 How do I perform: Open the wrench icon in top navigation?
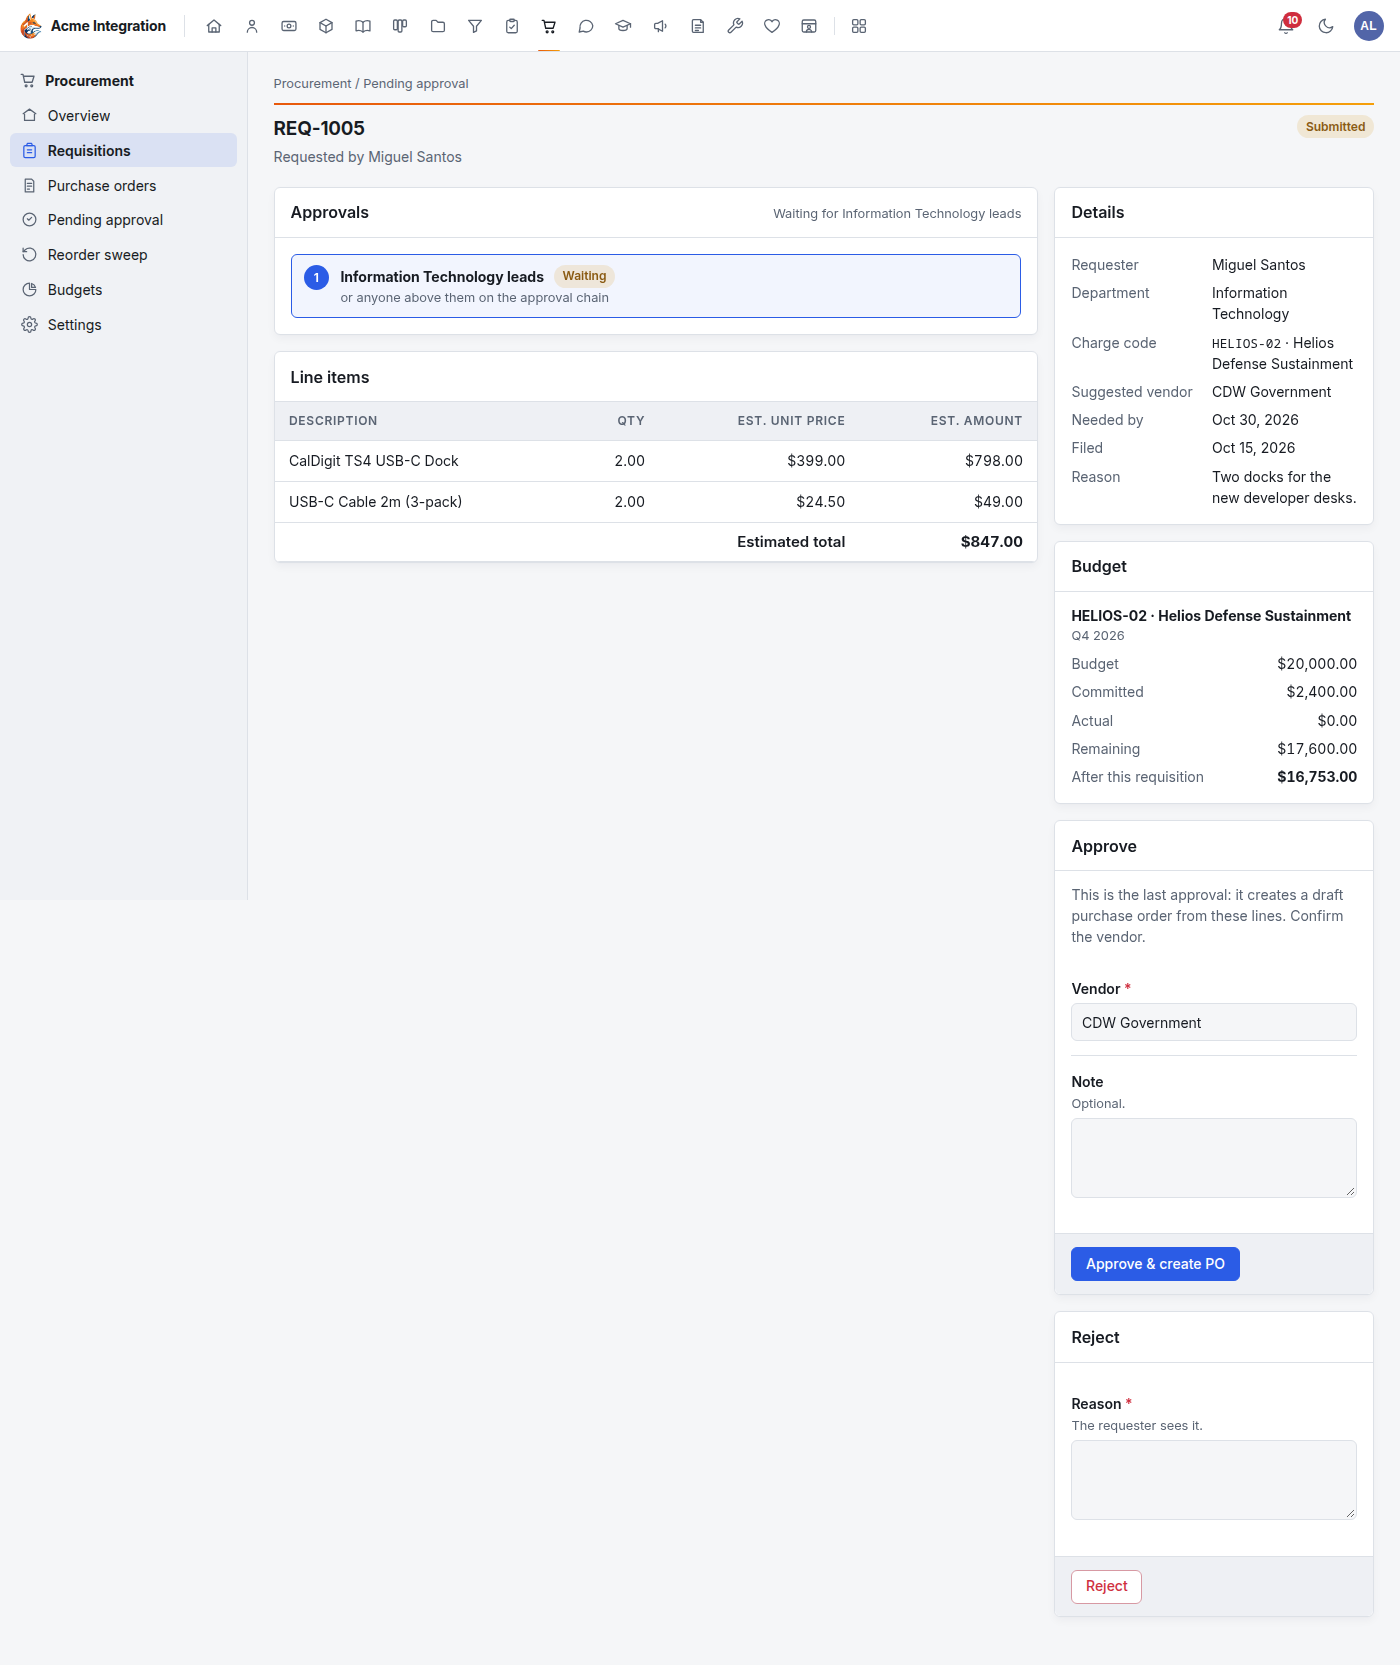(x=735, y=26)
